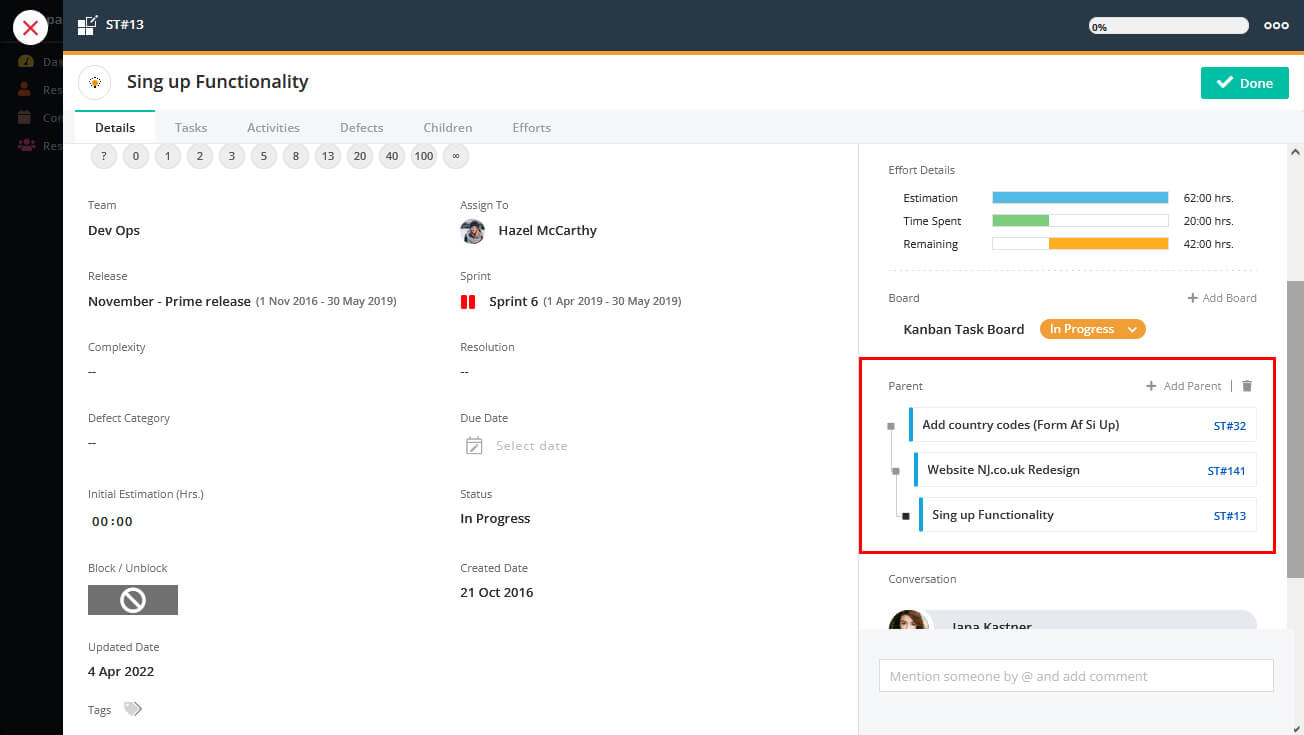The image size is (1304, 735).
Task: Toggle the Block / Unblock button
Action: tap(133, 600)
